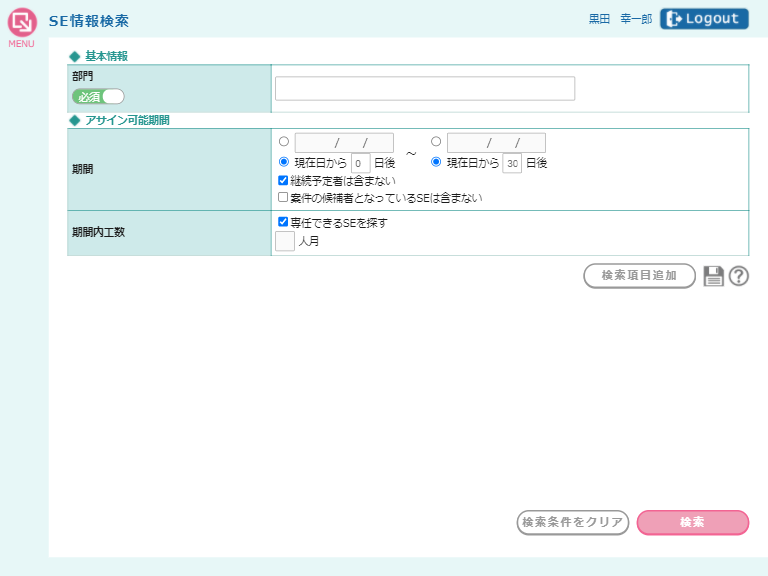Click the start days-offset field showing 0
Image resolution: width=768 pixels, height=576 pixels.
click(361, 163)
